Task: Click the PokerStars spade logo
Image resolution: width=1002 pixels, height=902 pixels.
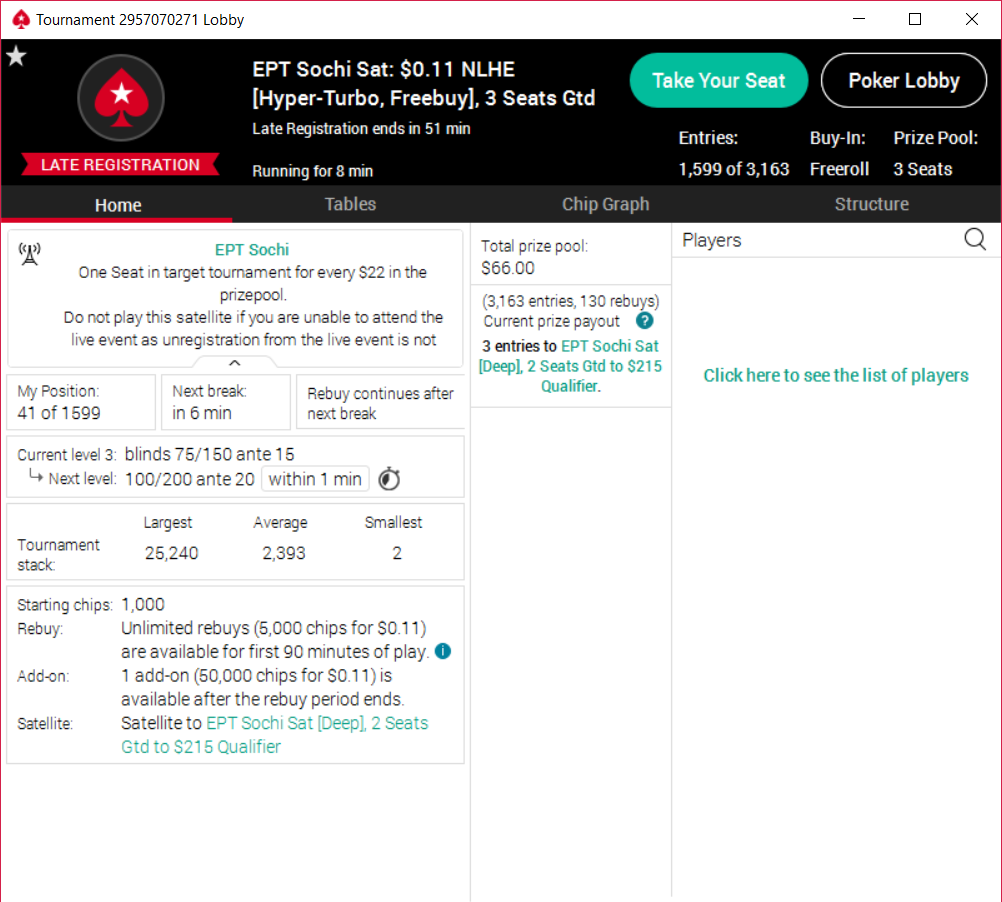Action: pos(121,98)
